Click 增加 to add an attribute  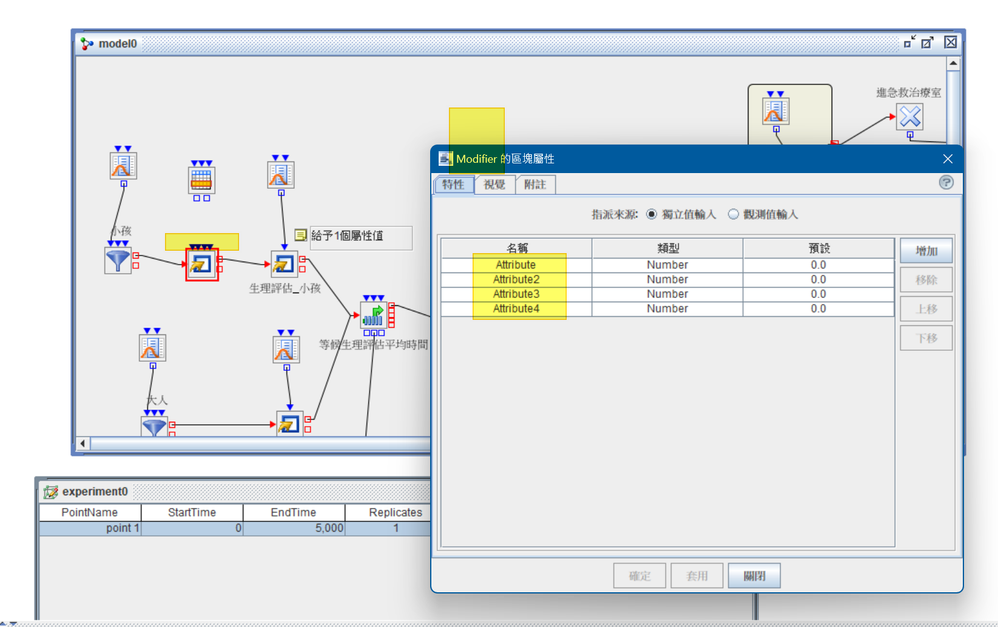[x=926, y=251]
